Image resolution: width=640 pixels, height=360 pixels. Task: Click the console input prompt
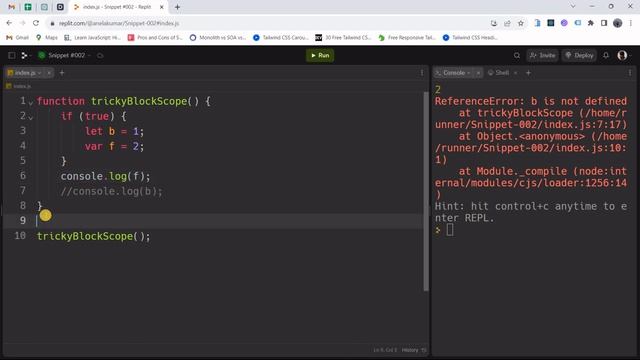[x=449, y=230]
